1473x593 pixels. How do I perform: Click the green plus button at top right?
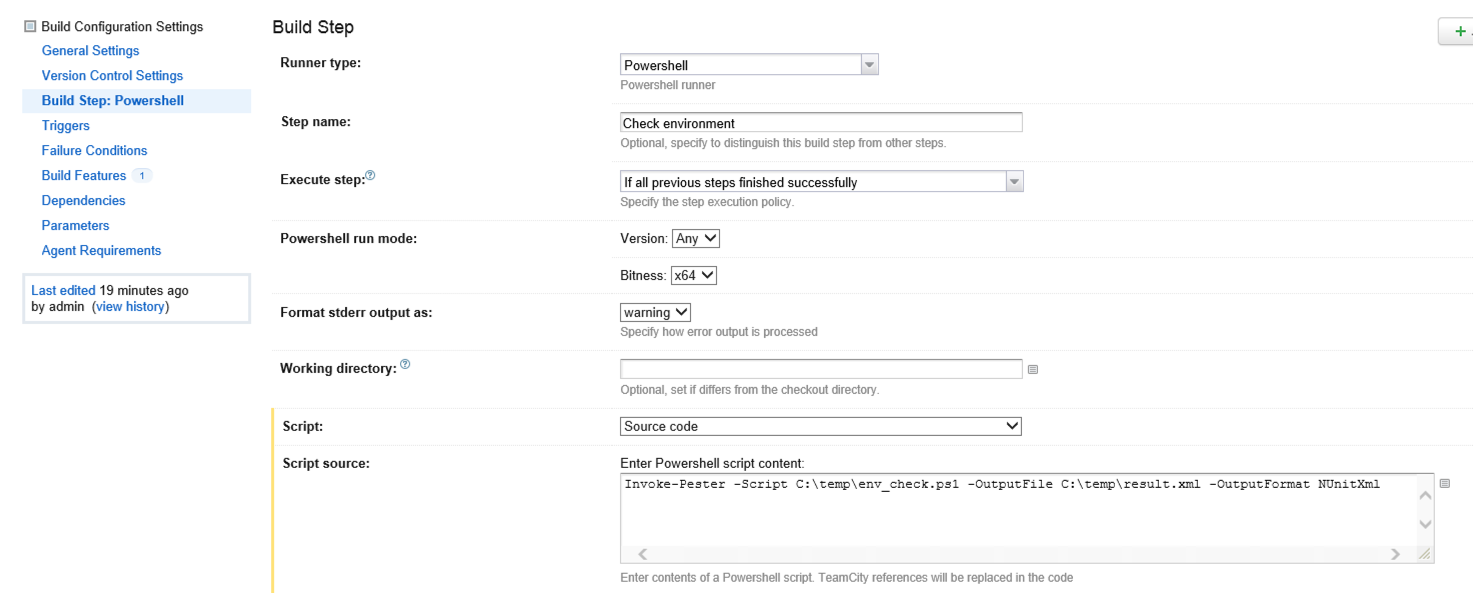[x=1459, y=32]
